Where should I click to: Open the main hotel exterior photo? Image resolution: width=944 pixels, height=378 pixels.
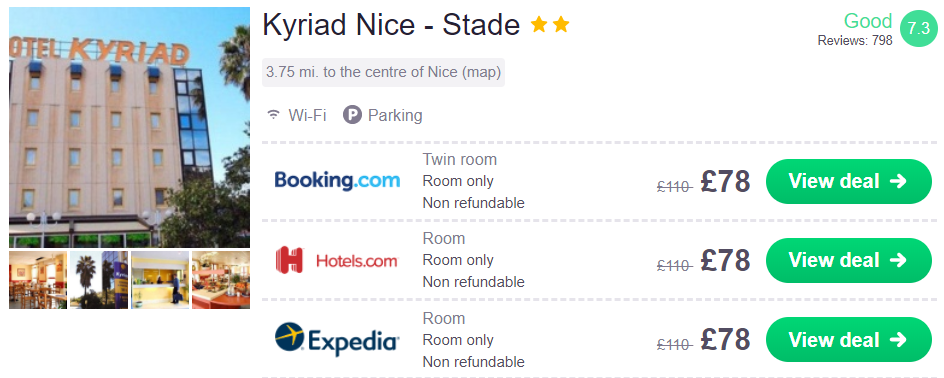(x=129, y=128)
